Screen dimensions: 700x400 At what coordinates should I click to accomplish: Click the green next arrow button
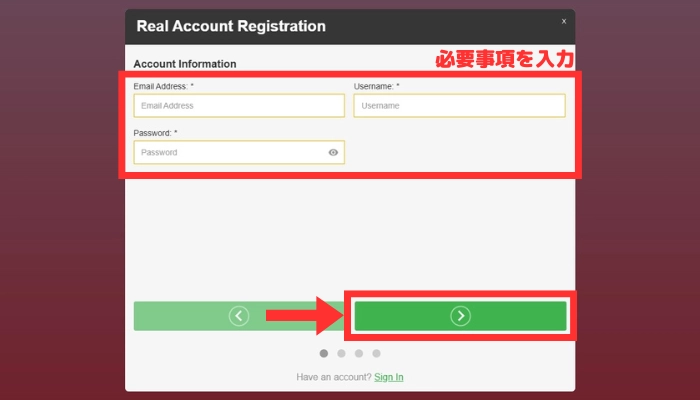pyautogui.click(x=460, y=316)
